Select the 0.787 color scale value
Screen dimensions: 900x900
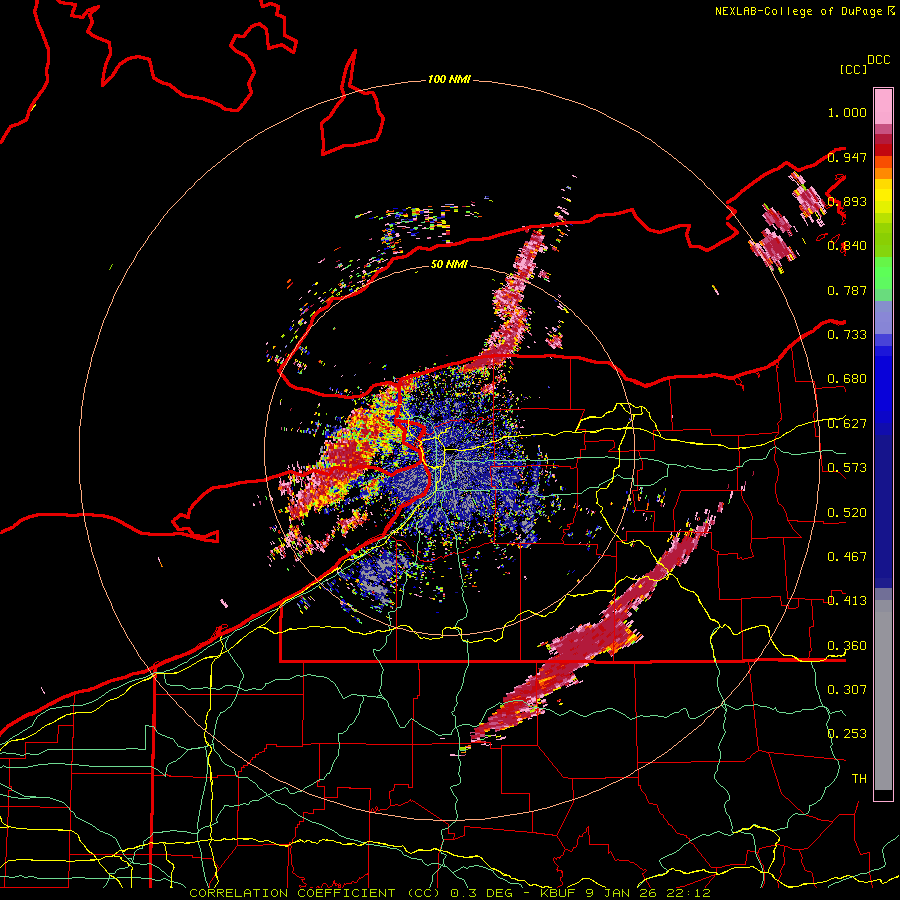pos(847,290)
